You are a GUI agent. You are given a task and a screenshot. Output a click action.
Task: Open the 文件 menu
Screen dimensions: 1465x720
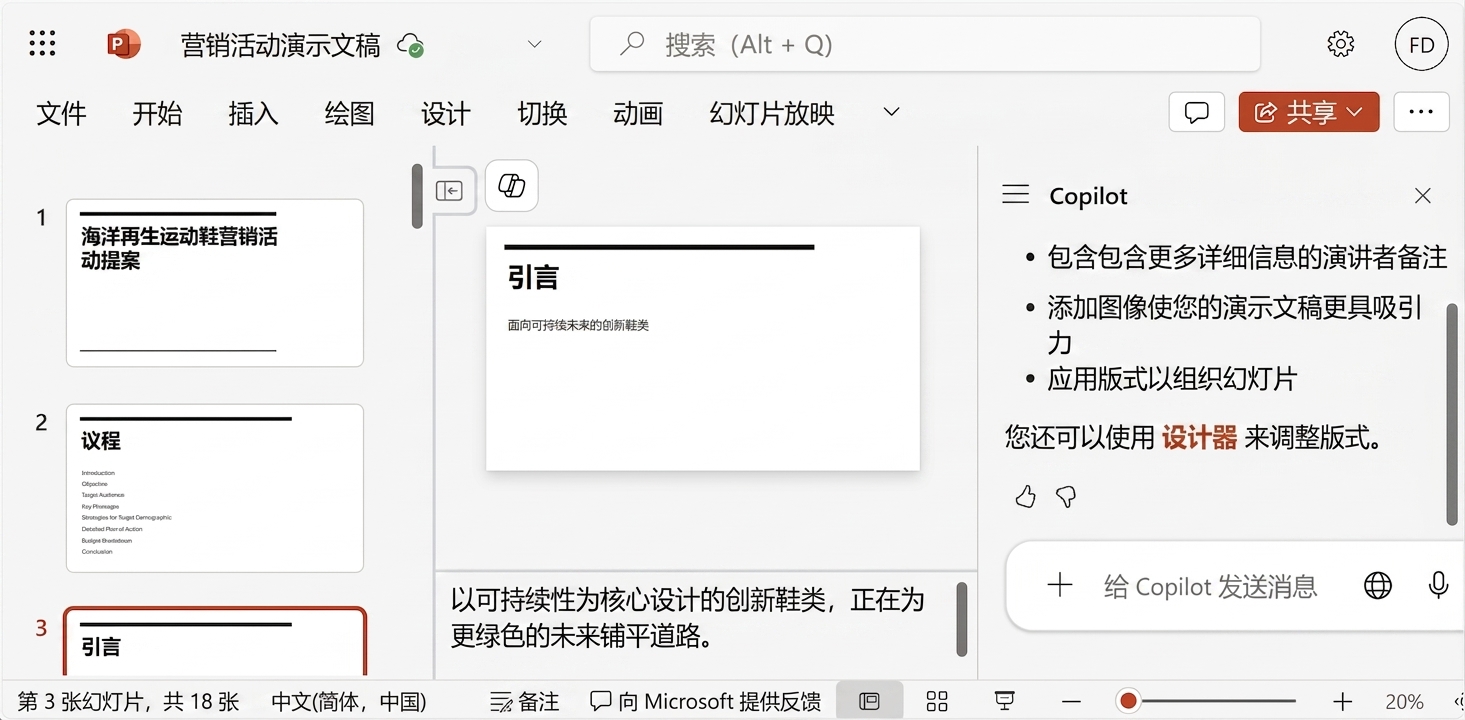(61, 113)
